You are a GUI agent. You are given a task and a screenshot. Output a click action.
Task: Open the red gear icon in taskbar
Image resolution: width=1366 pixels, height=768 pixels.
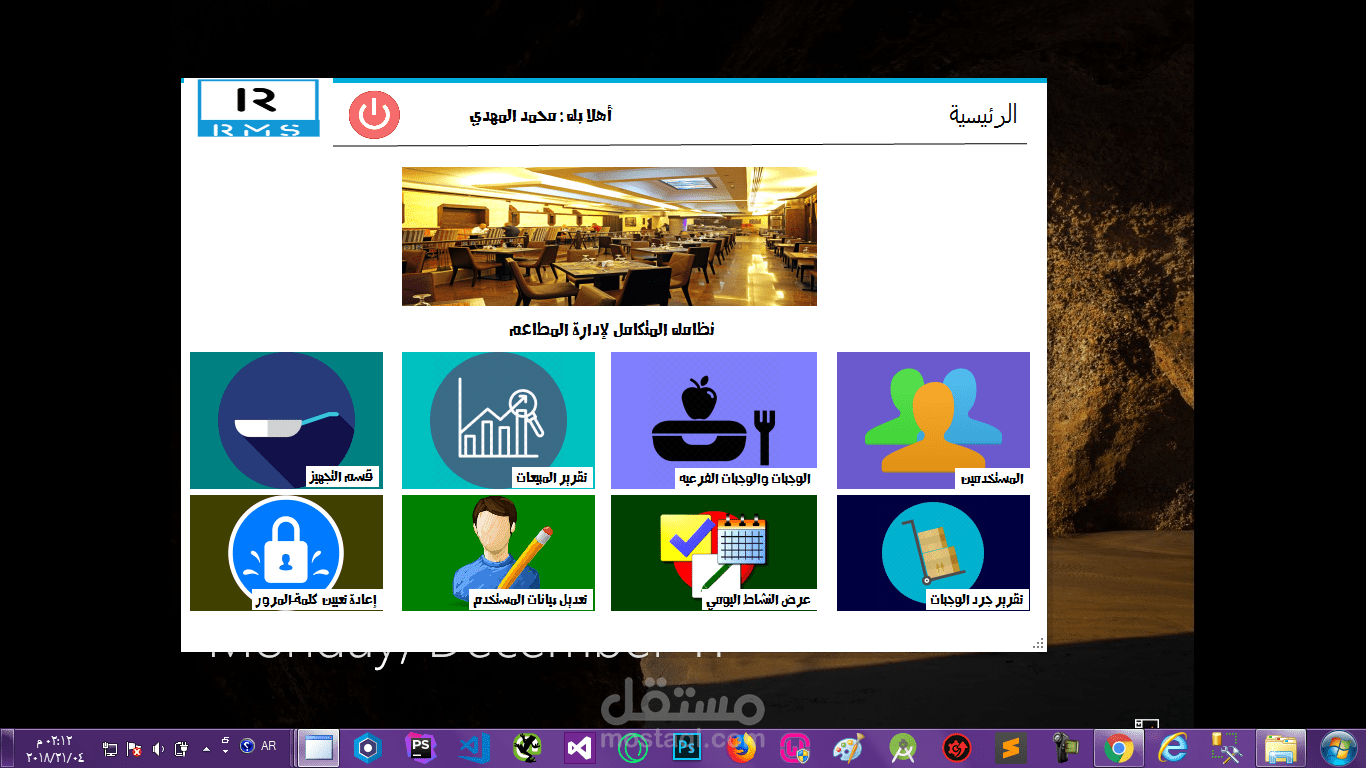tap(957, 748)
